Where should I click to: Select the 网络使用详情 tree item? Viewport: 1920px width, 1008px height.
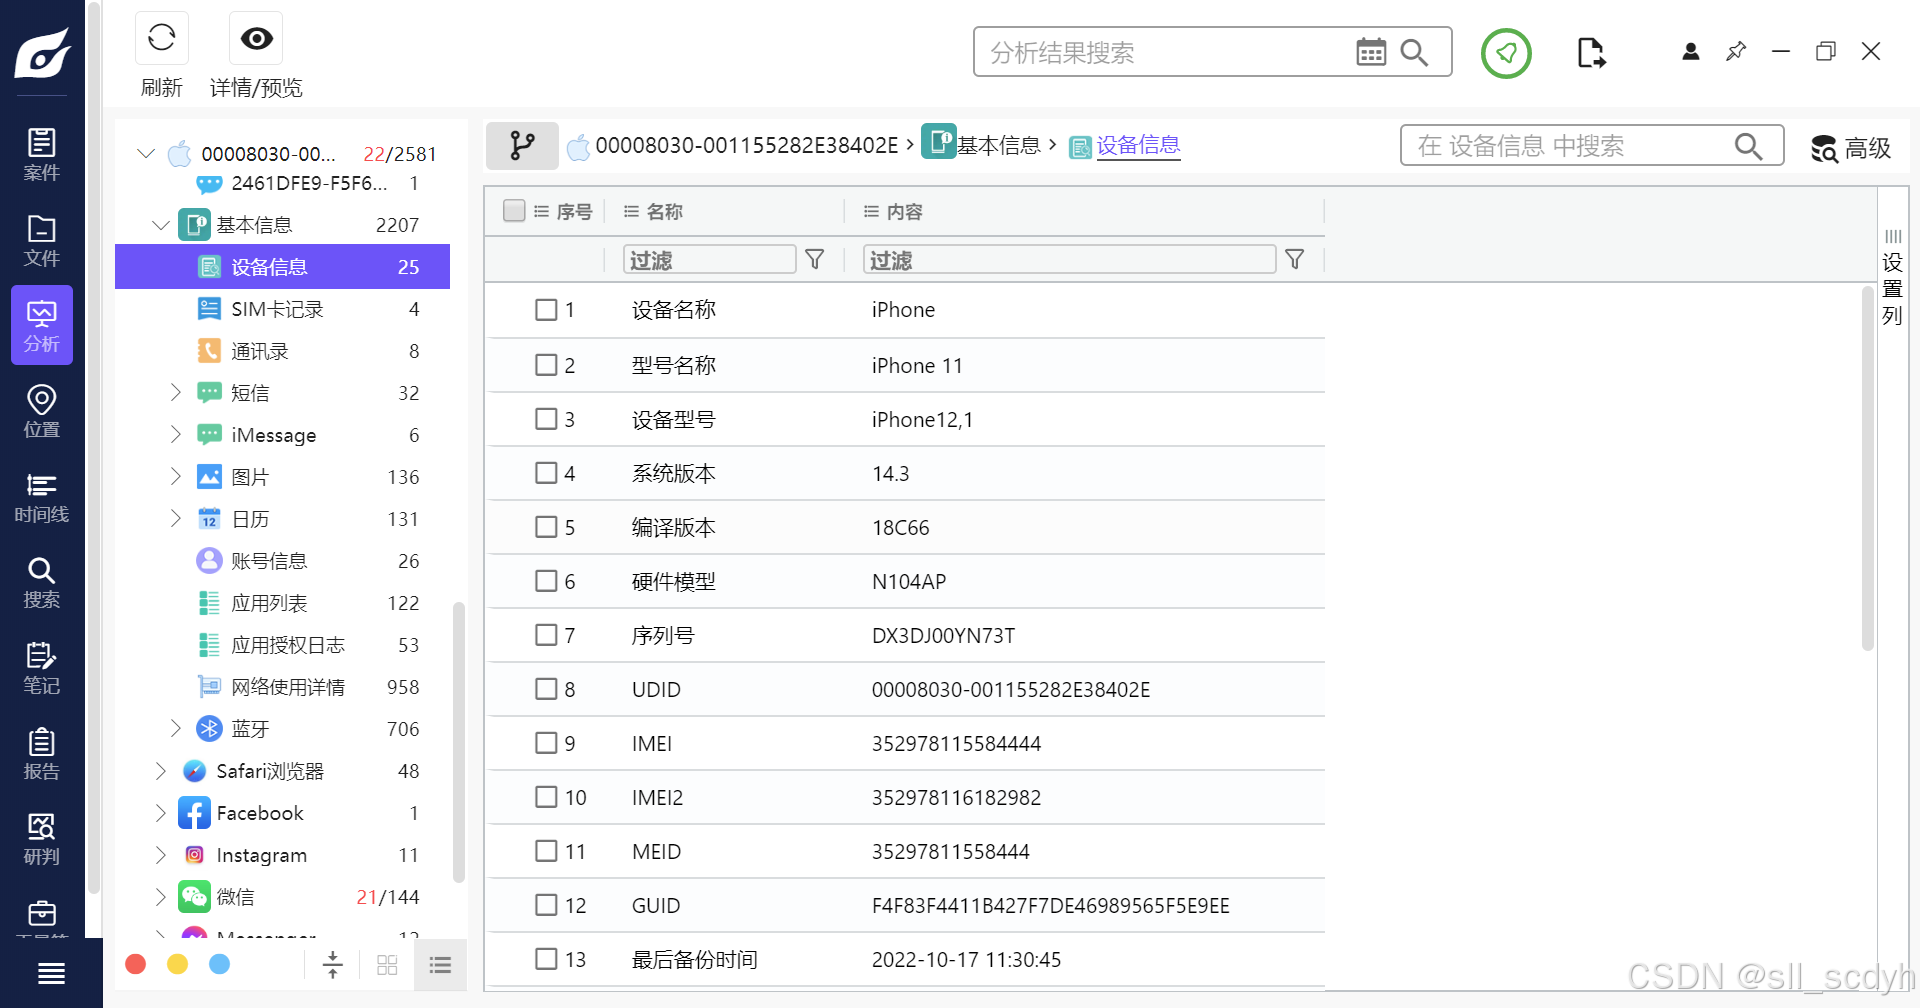point(282,687)
